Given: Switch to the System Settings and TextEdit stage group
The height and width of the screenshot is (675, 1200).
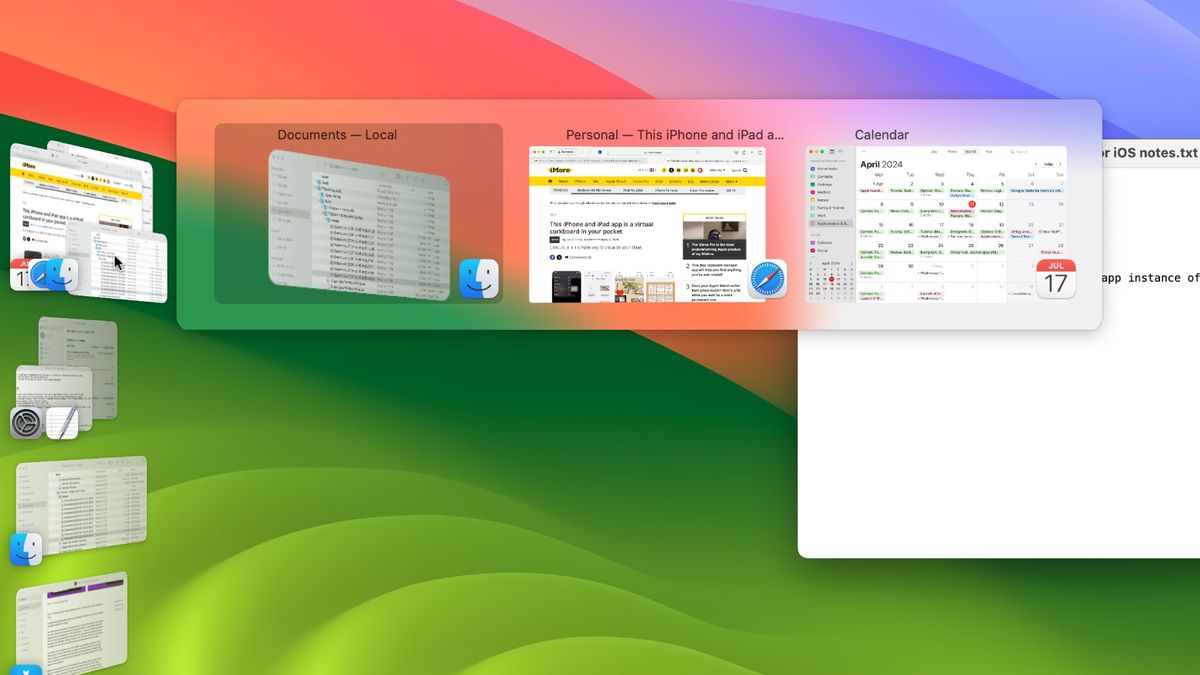Looking at the screenshot, I should (x=66, y=378).
